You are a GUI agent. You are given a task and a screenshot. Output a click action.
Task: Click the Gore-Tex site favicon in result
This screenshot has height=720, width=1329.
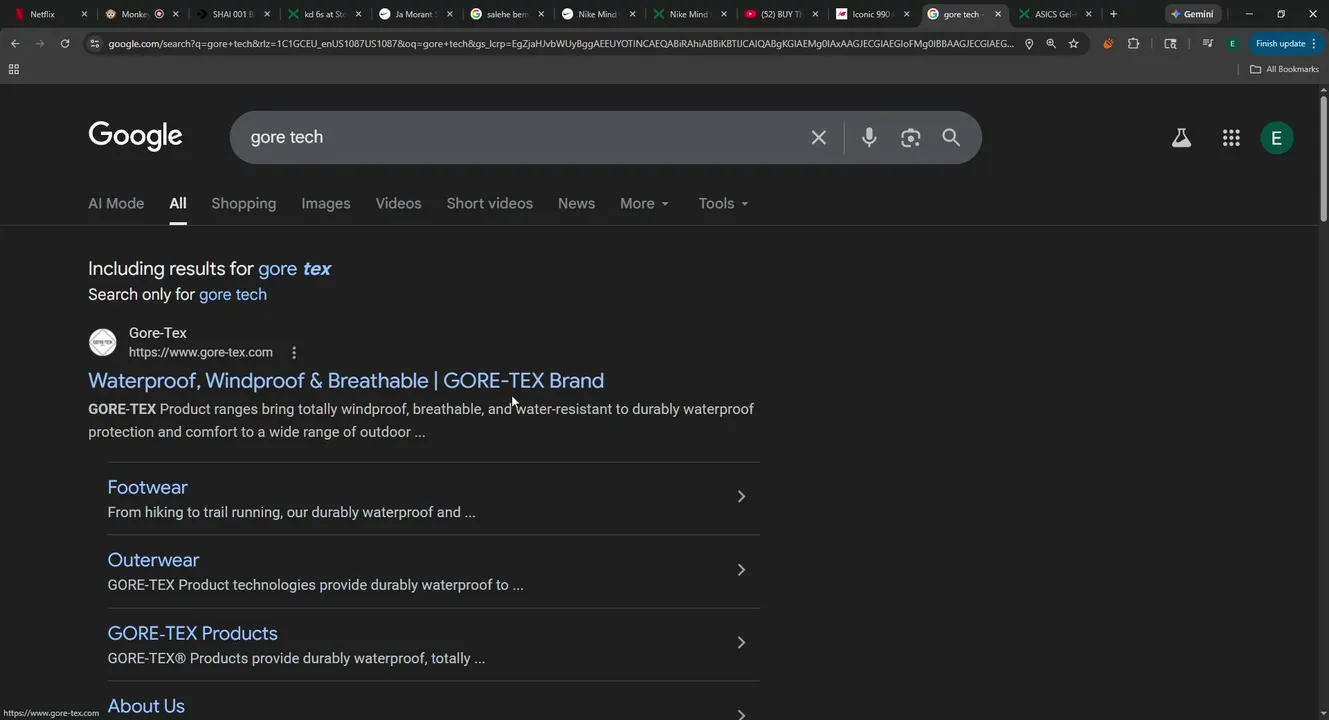(x=103, y=342)
